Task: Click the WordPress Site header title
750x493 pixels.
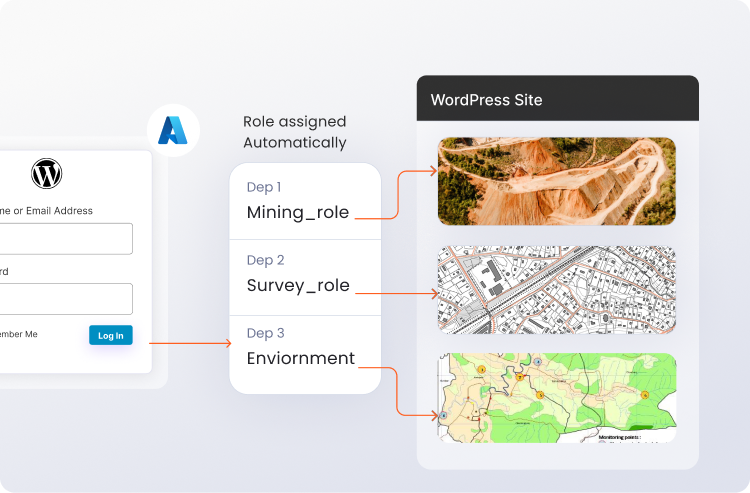Action: [486, 100]
